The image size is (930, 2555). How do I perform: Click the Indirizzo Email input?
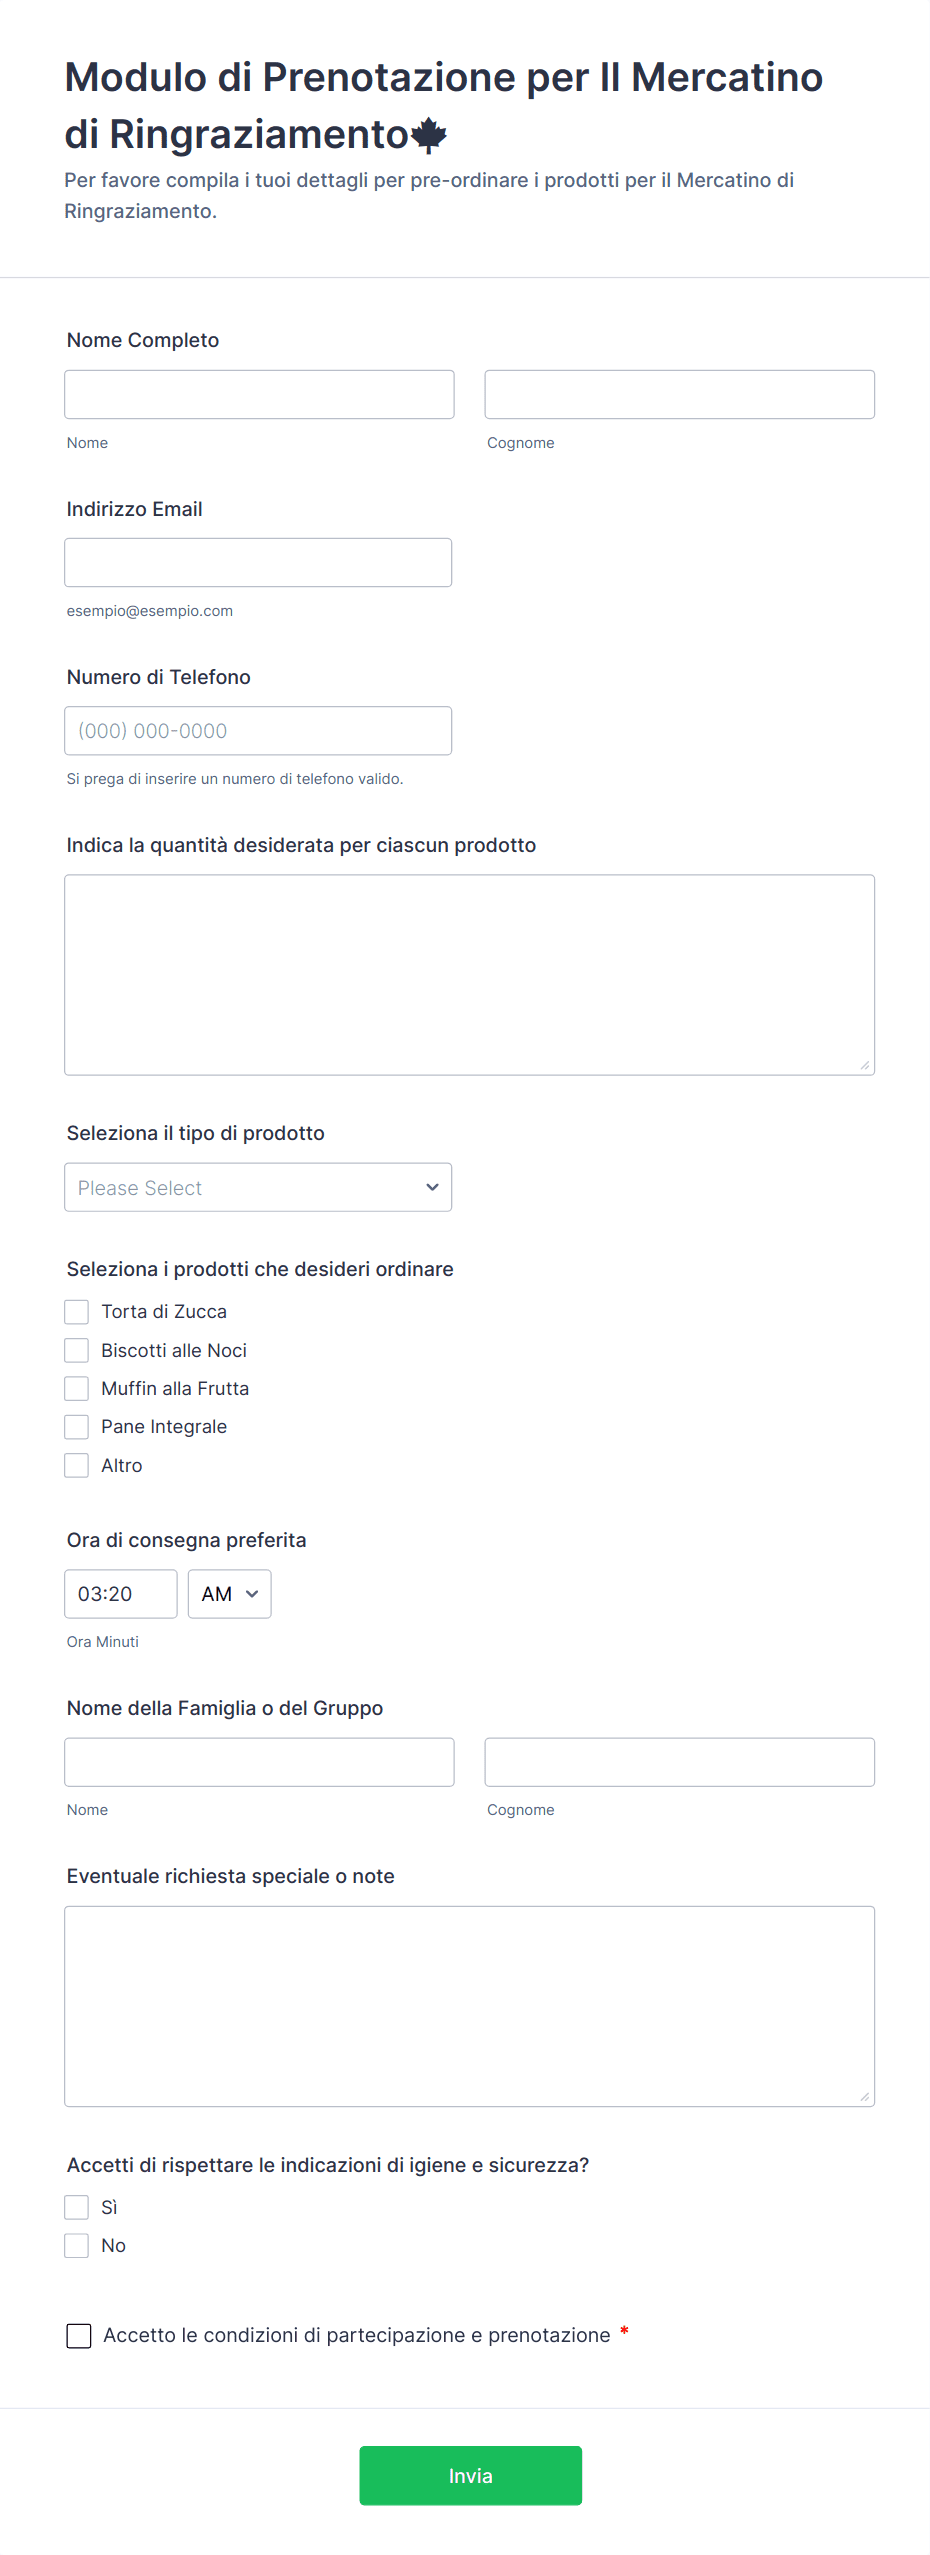point(258,563)
